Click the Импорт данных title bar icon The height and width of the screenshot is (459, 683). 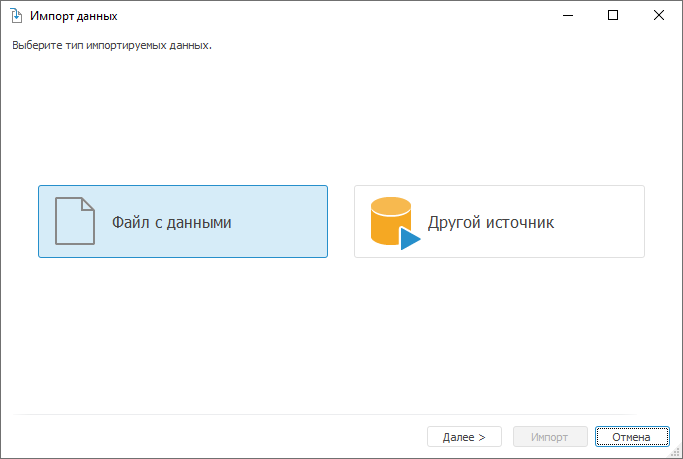(x=16, y=16)
